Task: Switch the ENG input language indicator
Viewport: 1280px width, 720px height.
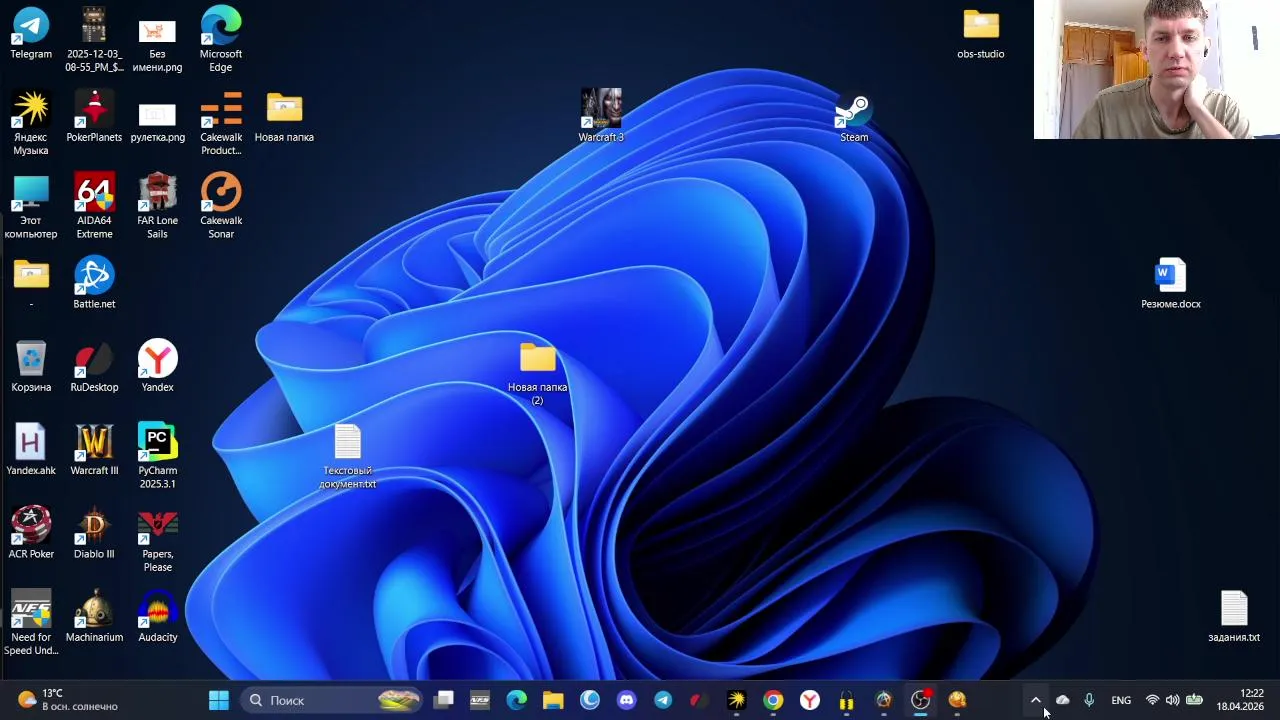Action: 1121,700
